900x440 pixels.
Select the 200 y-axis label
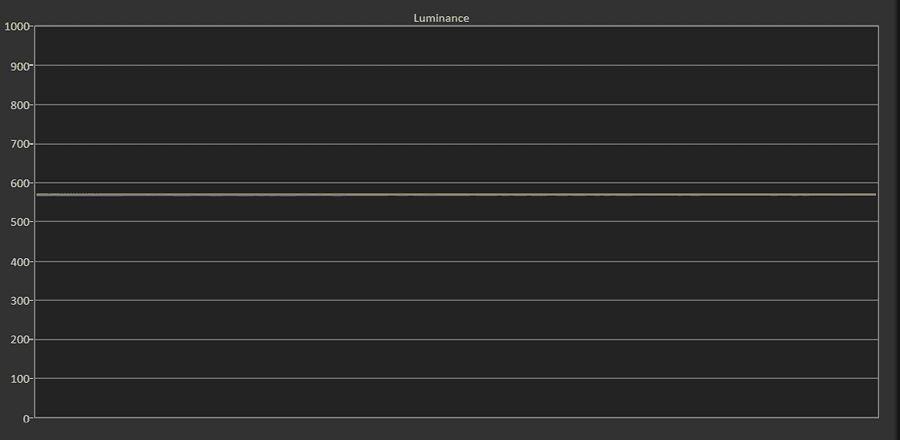20,340
